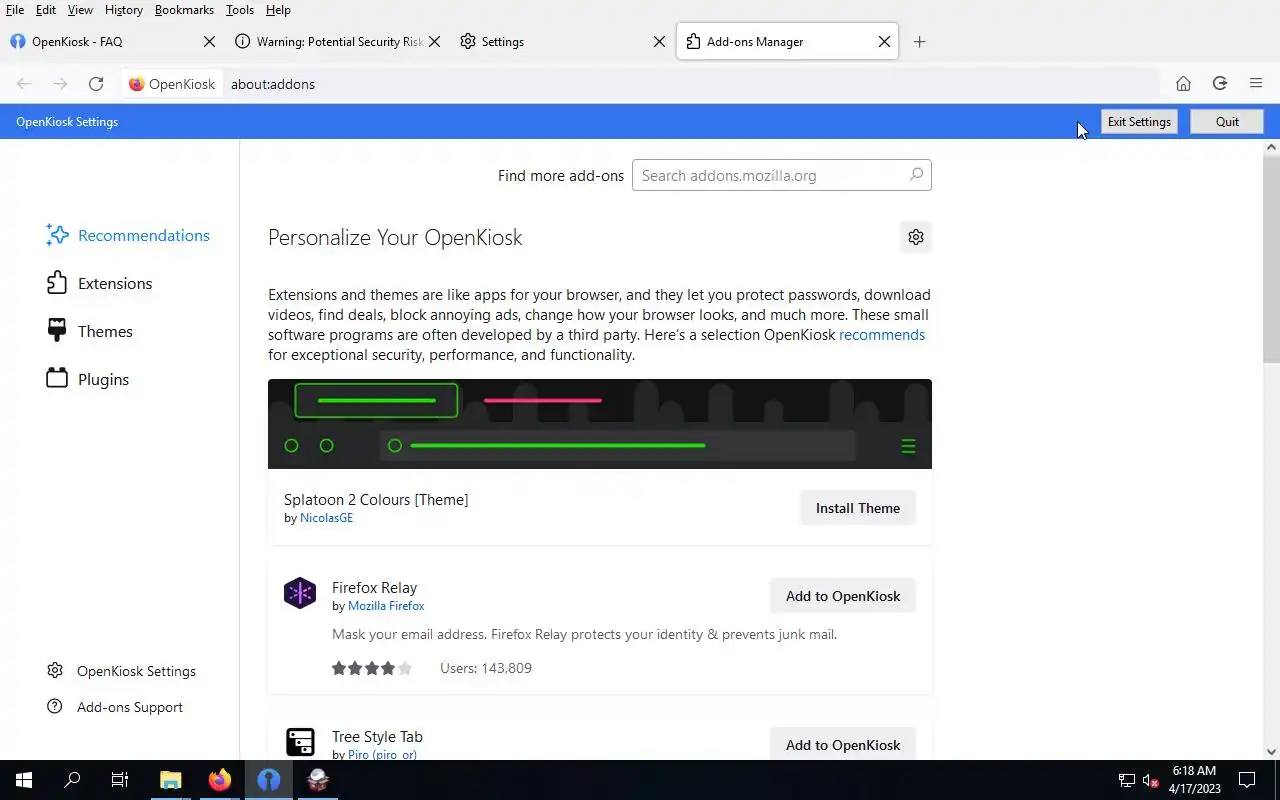
Task: Open author link NicolasGE
Action: 326,518
